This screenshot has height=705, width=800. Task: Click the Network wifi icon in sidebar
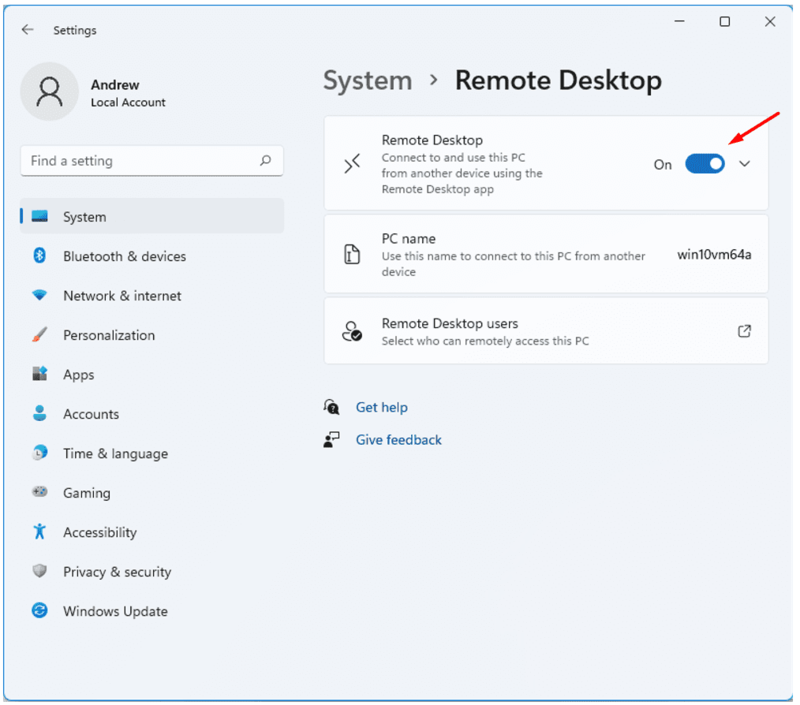point(40,295)
